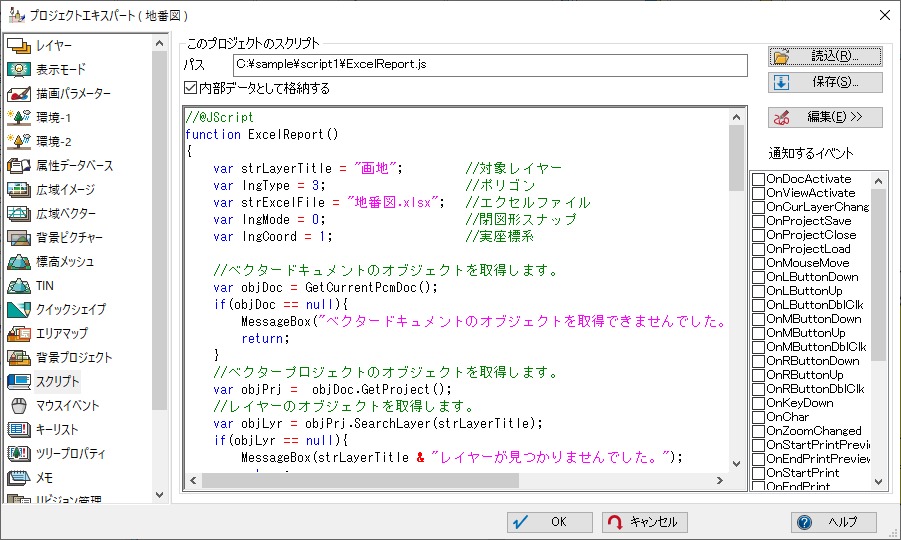Open 背景プロジェクト icon
The image size is (901, 540).
pos(19,357)
